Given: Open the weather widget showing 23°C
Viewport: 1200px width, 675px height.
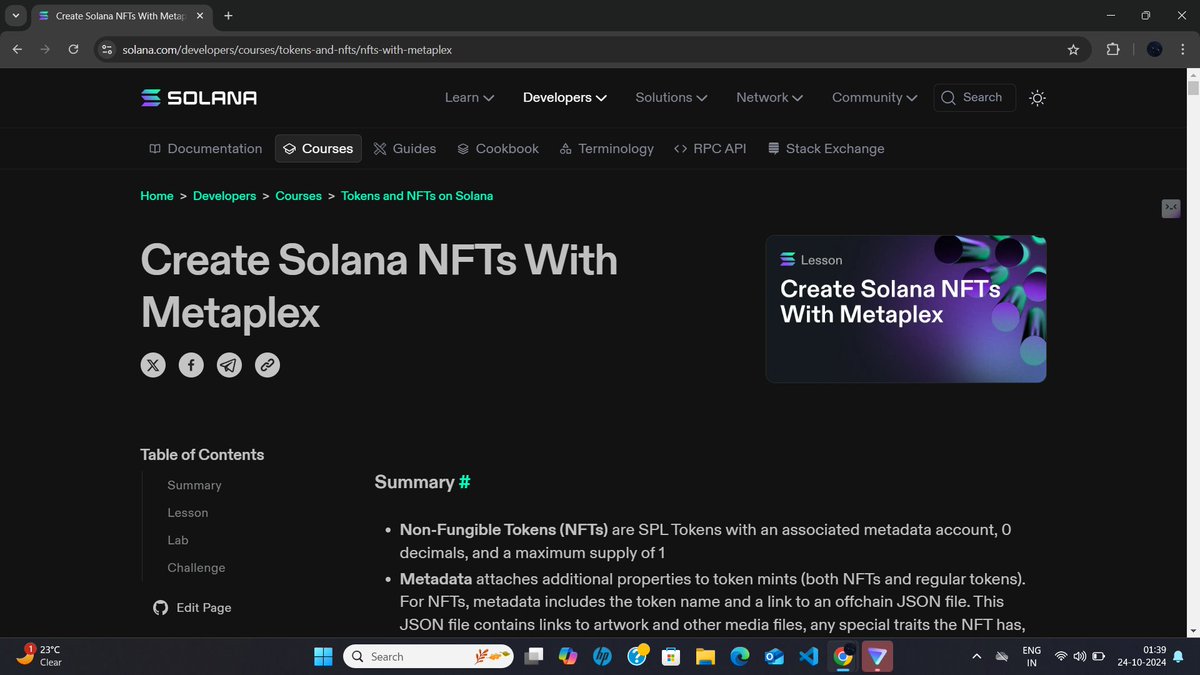Looking at the screenshot, I should [x=40, y=656].
